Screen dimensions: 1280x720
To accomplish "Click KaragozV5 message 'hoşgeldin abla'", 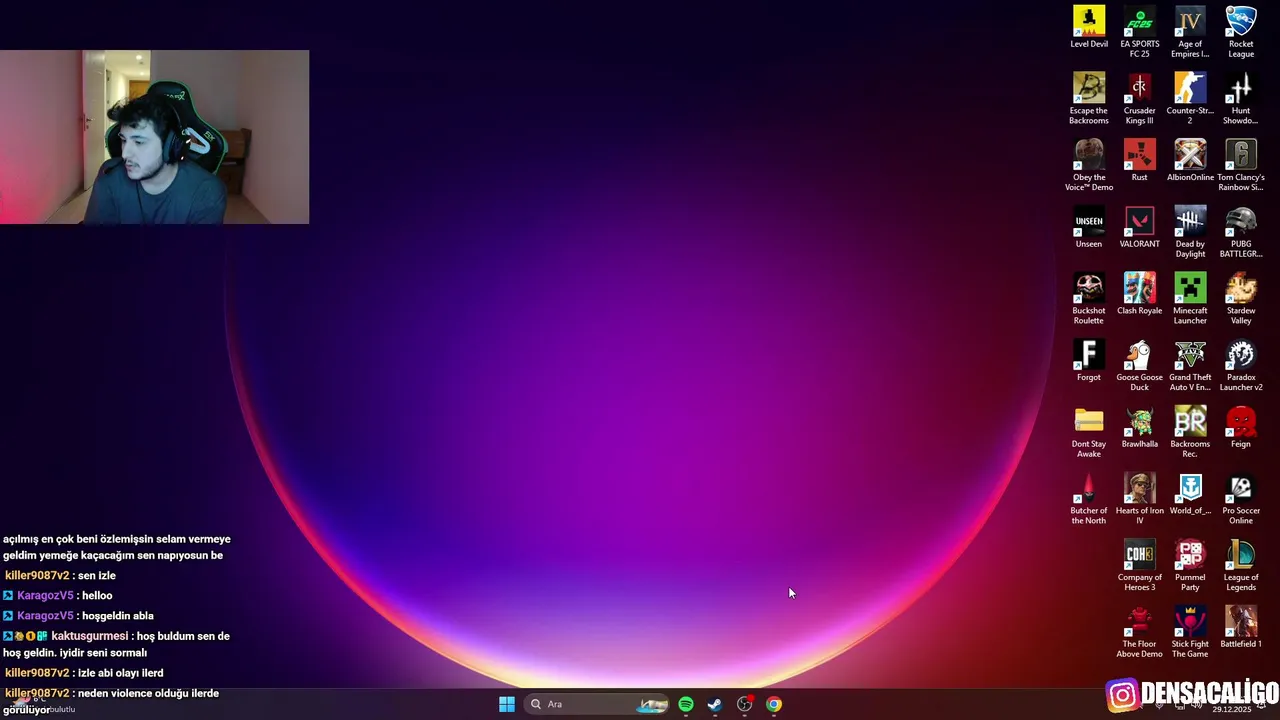I will pos(117,616).
